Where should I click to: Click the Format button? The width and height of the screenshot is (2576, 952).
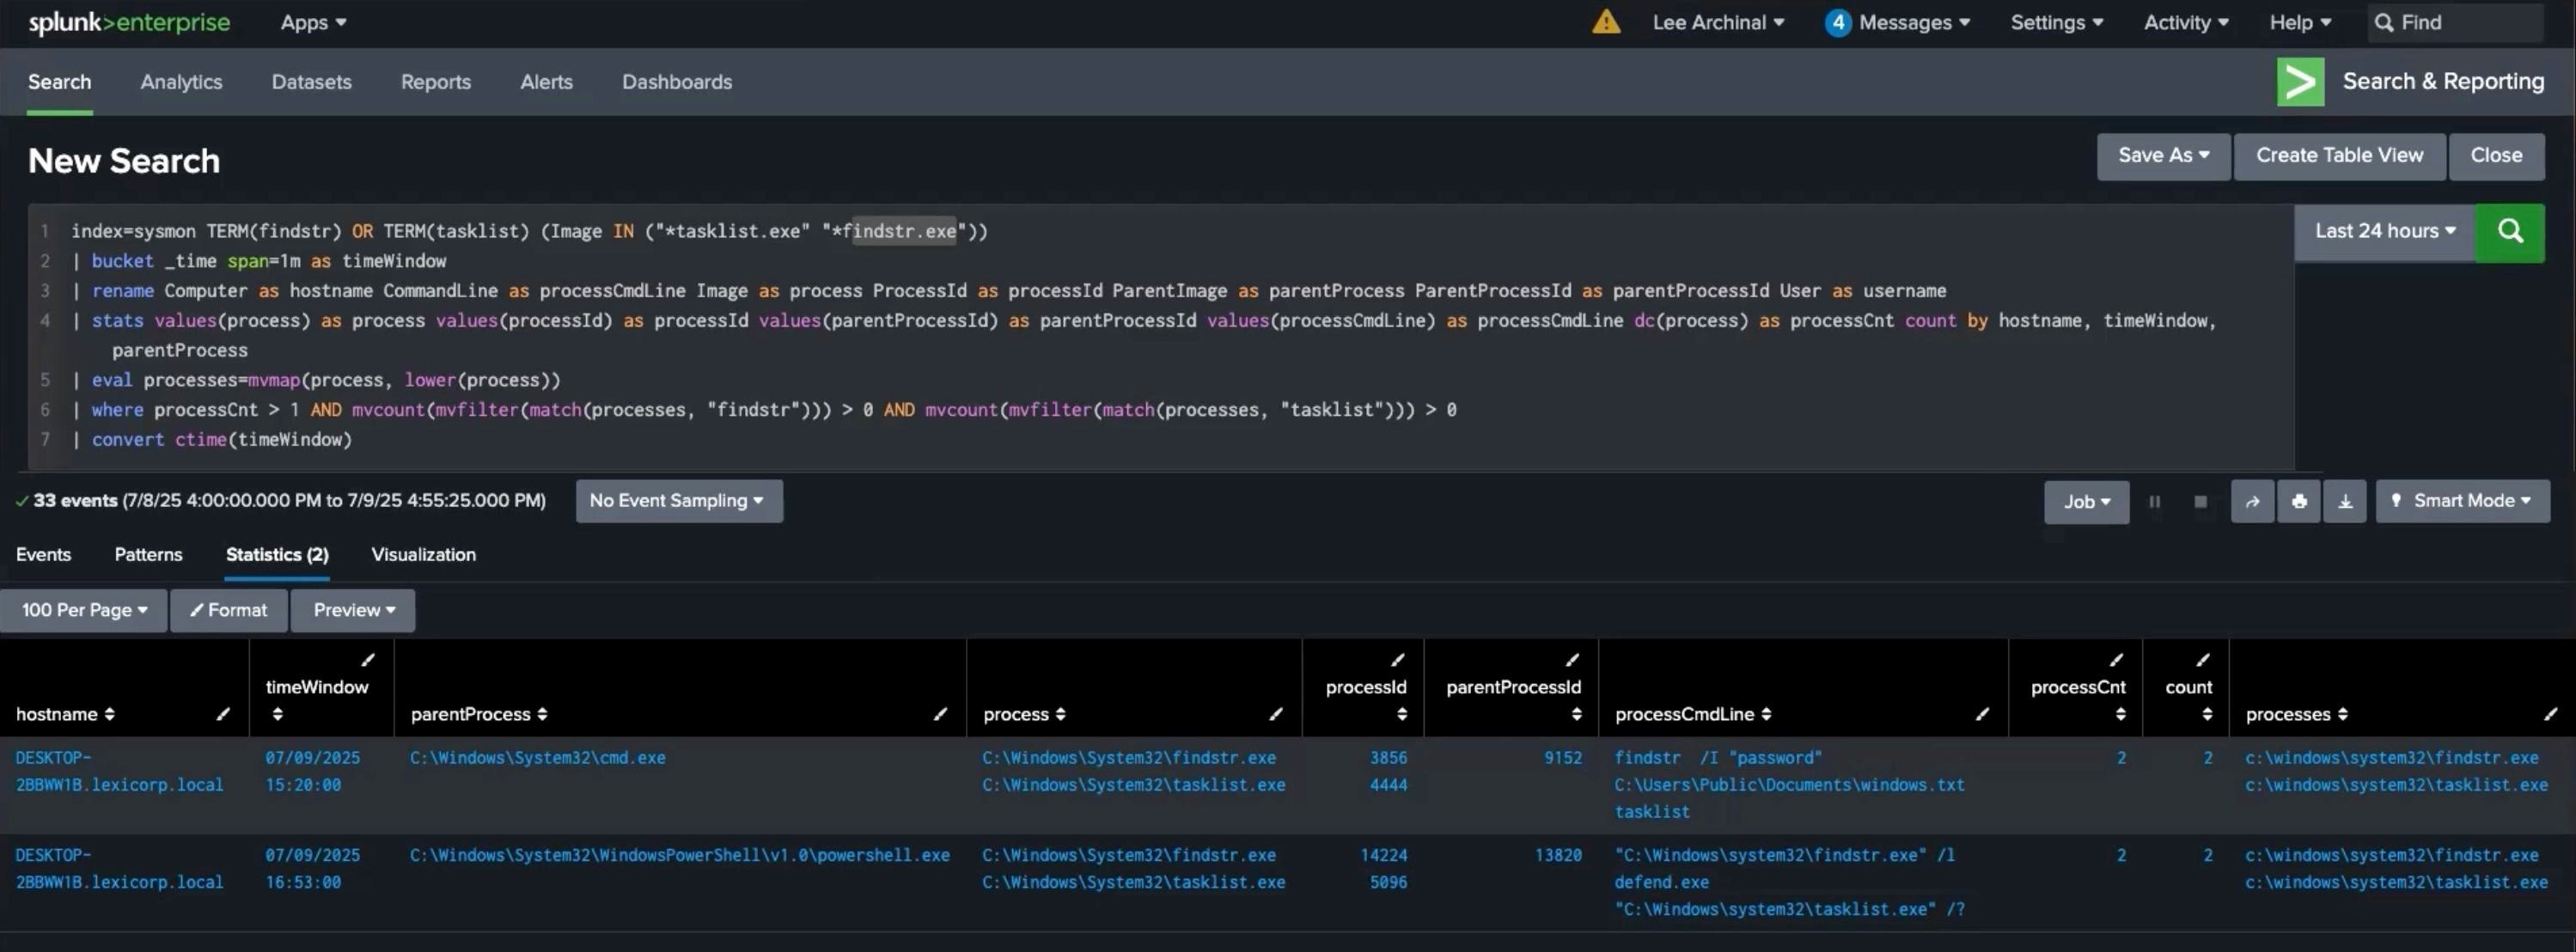pos(229,610)
